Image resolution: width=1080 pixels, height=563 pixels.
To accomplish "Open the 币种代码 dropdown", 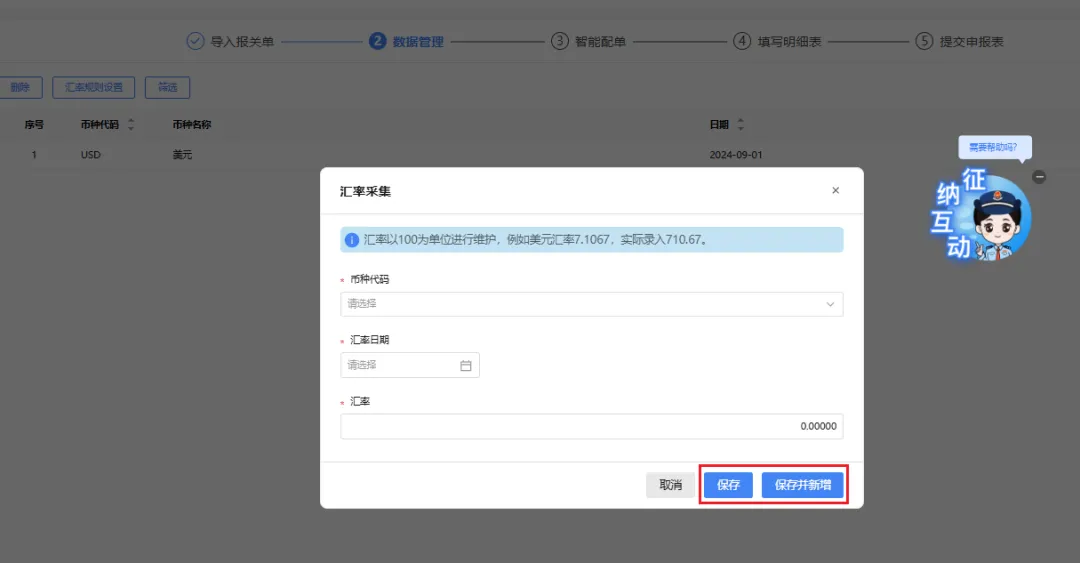I will (591, 304).
